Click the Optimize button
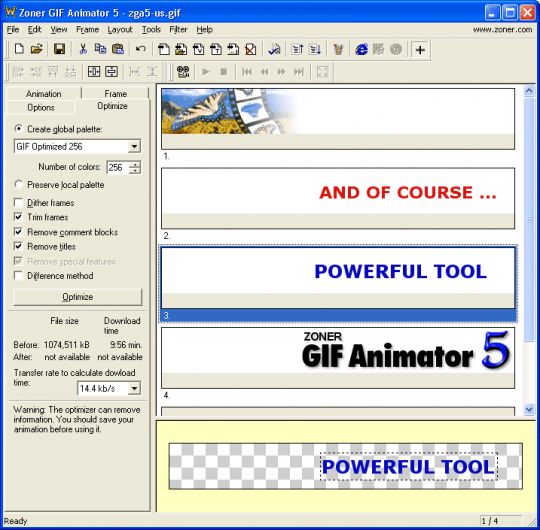The height and width of the screenshot is (530, 540). click(77, 297)
